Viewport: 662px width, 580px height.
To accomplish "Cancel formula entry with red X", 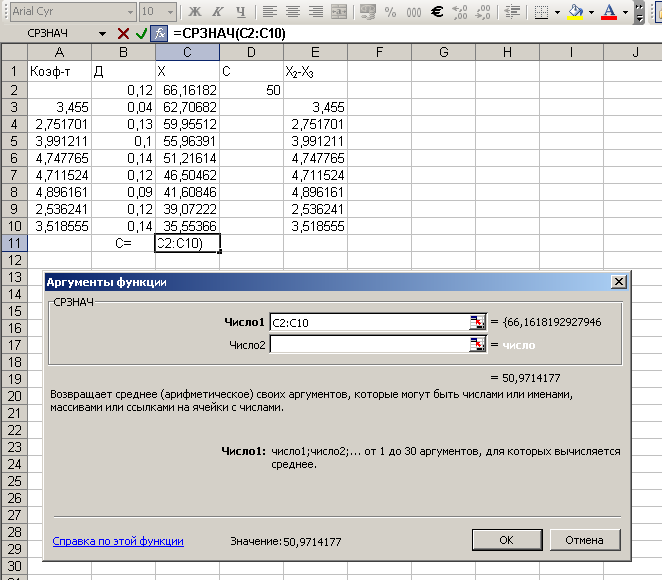I will (x=123, y=33).
